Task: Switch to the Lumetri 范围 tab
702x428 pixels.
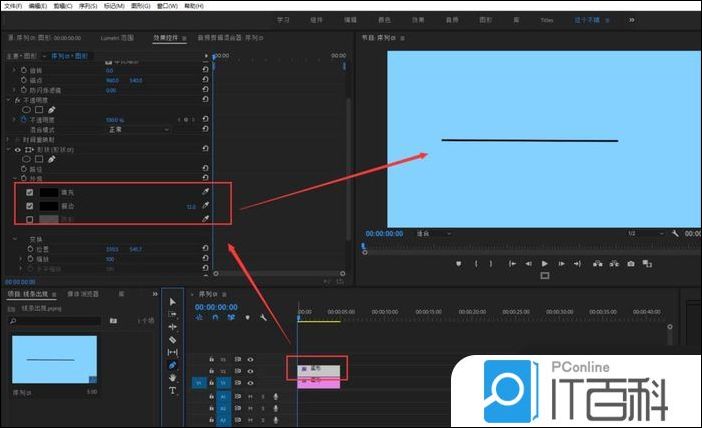Action: pos(117,37)
